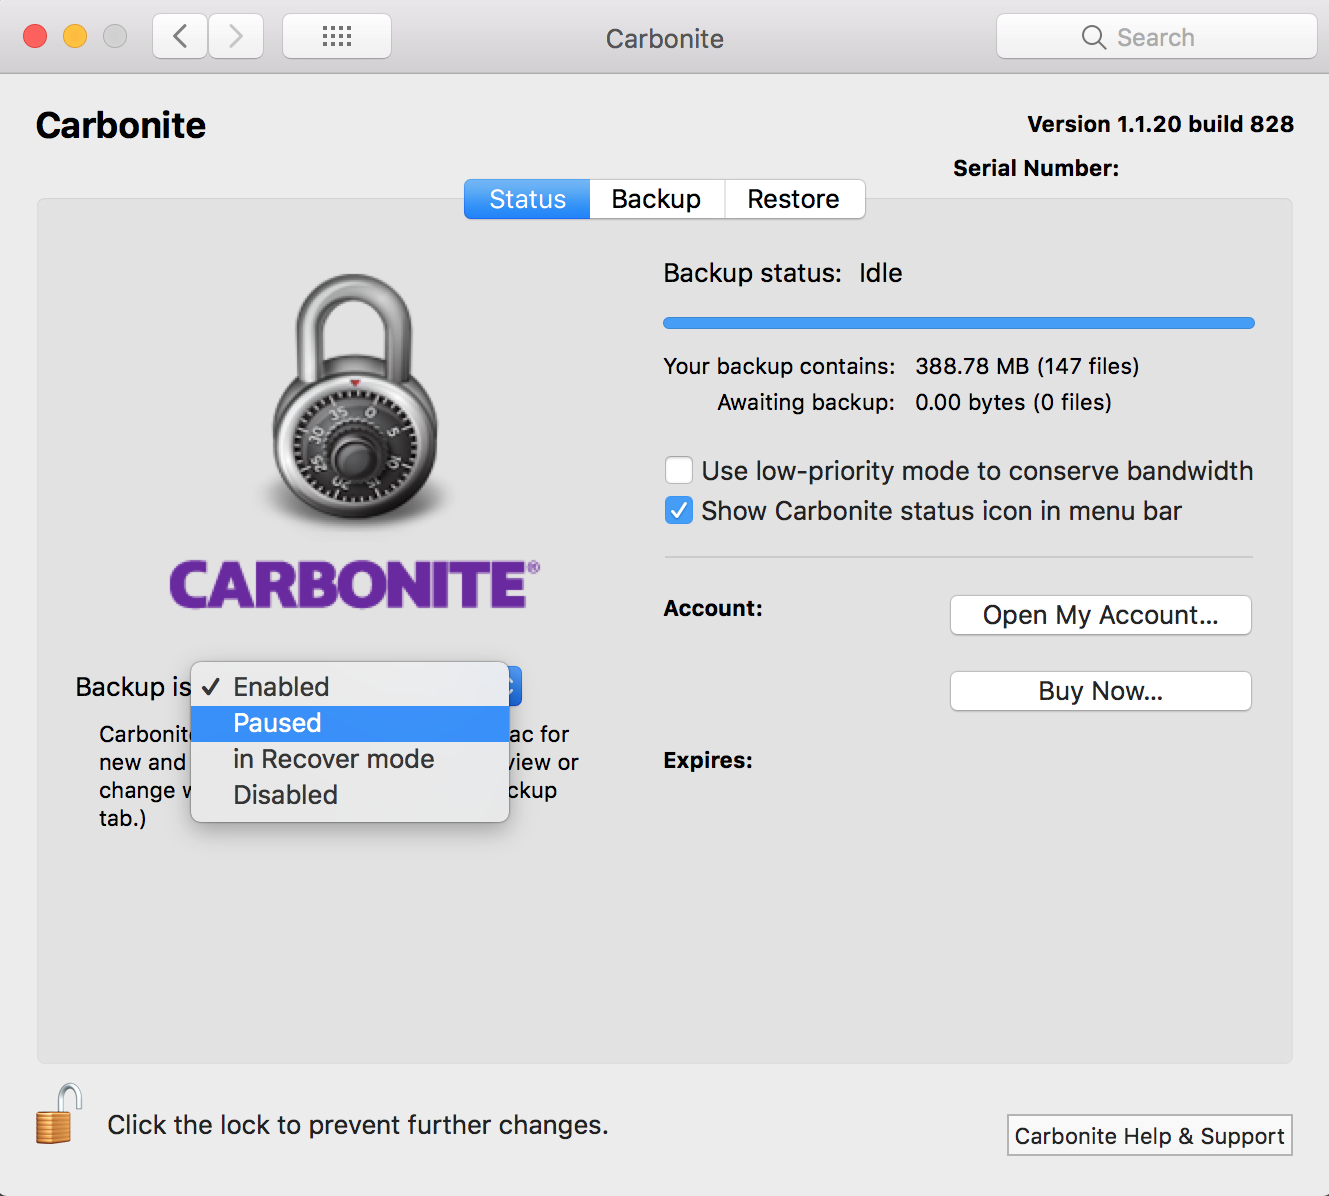Viewport: 1329px width, 1196px height.
Task: Click the orange unlocked padlock icon
Action: [x=58, y=1115]
